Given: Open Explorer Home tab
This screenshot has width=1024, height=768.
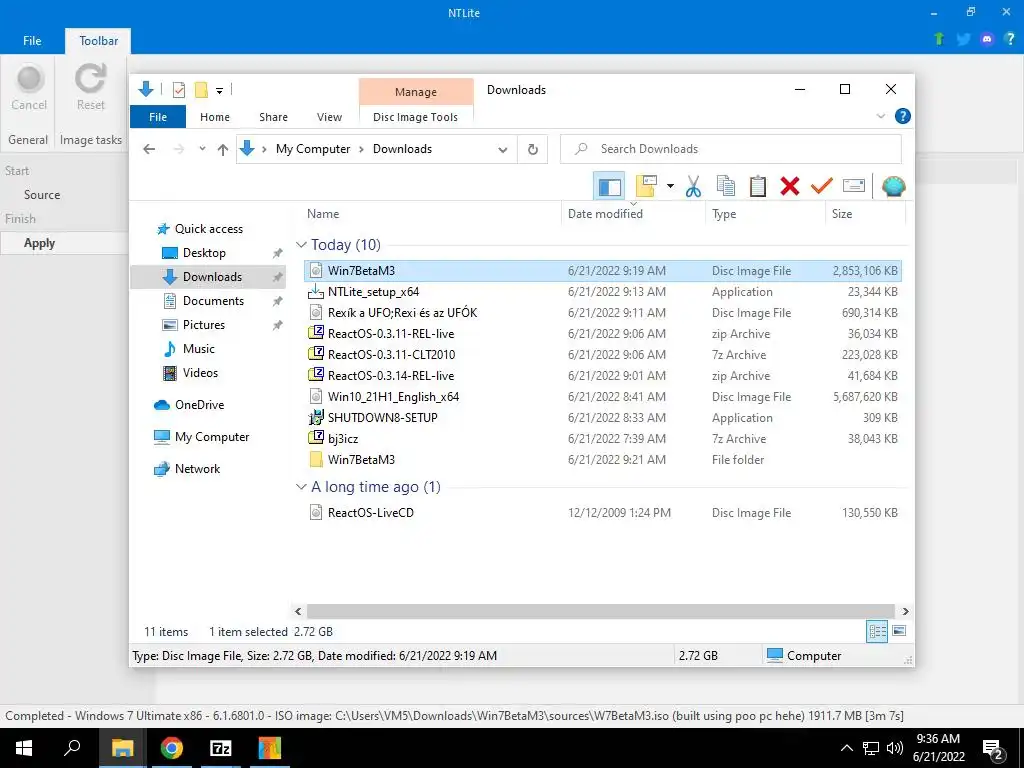Looking at the screenshot, I should (215, 117).
